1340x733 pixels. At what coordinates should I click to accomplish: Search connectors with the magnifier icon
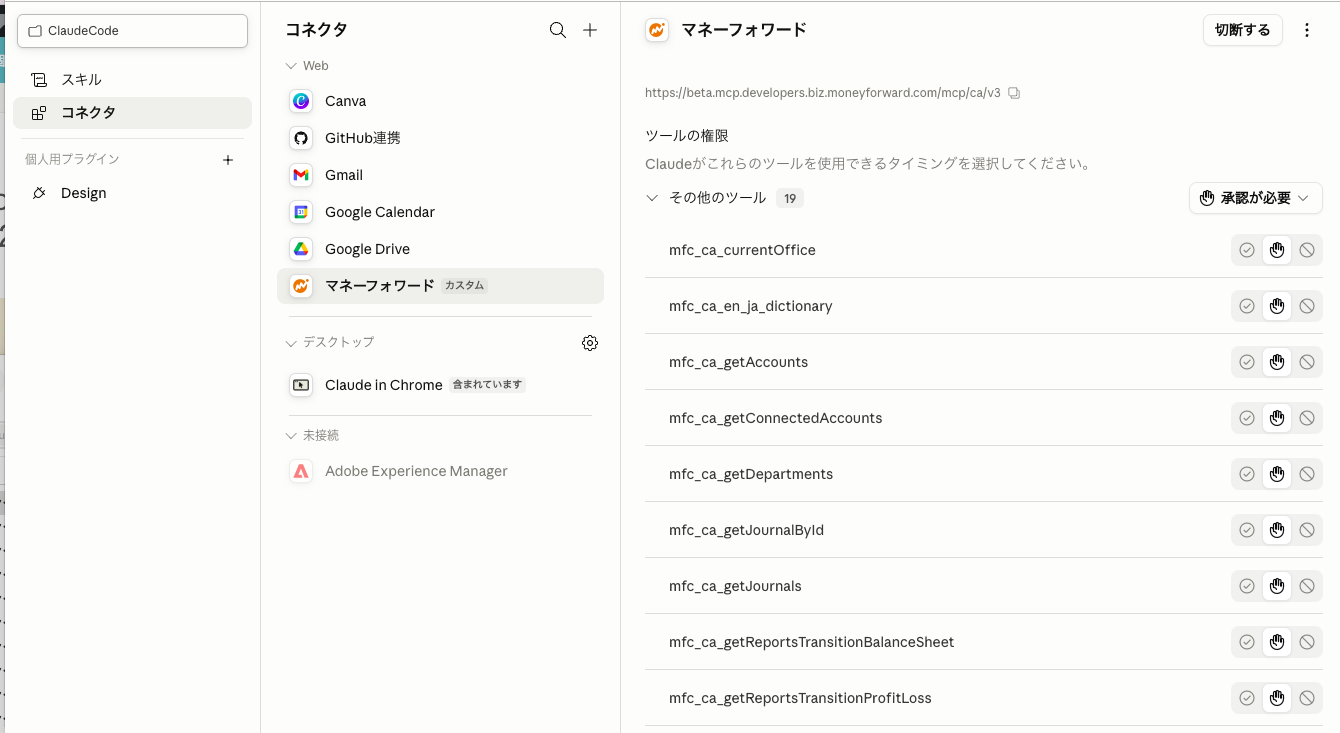(x=558, y=30)
